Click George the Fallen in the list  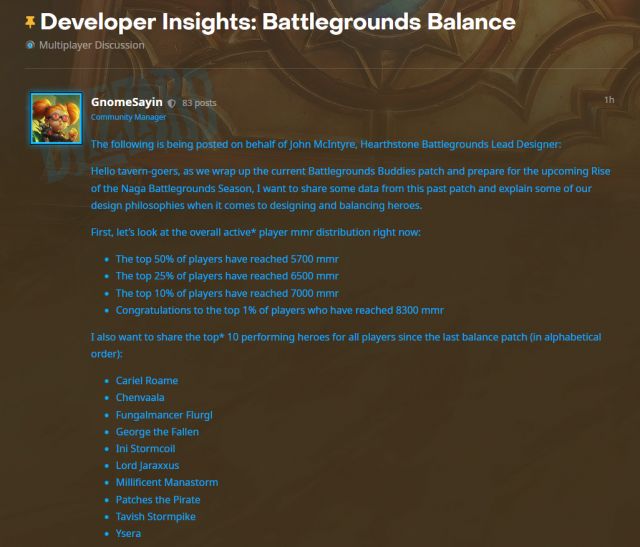pos(157,432)
